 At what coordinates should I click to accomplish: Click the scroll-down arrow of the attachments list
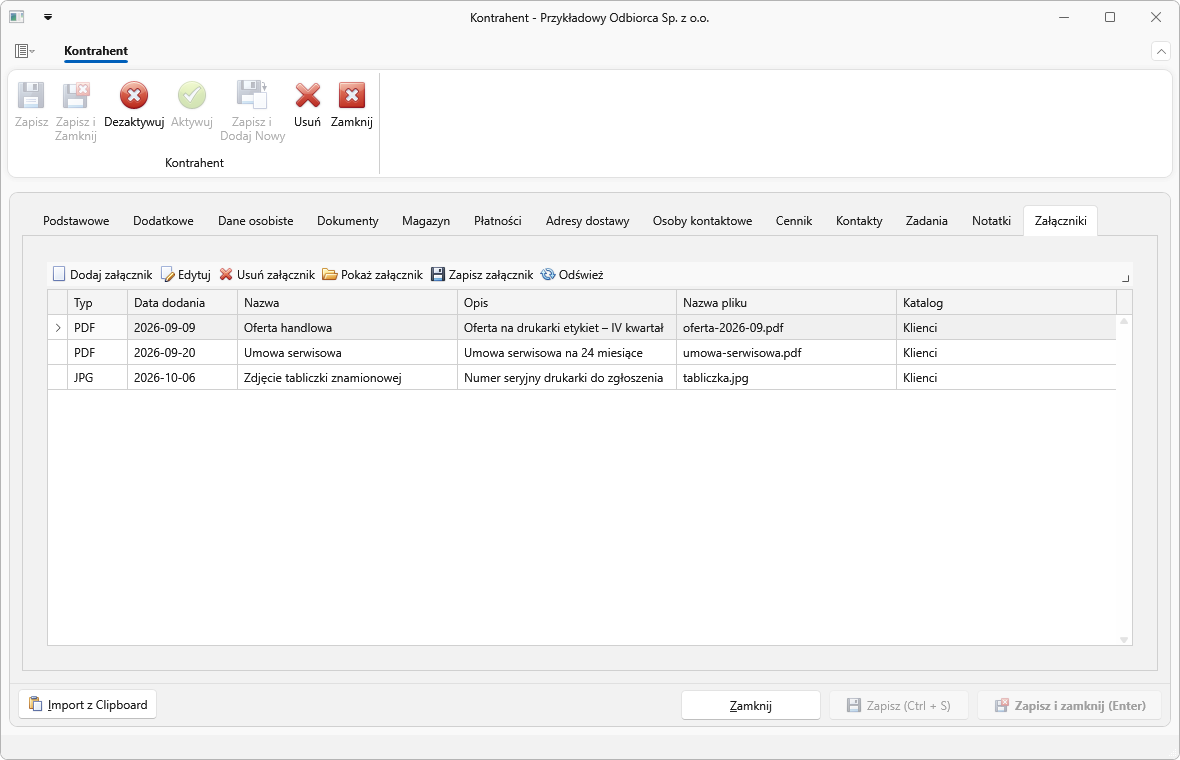[x=1124, y=640]
